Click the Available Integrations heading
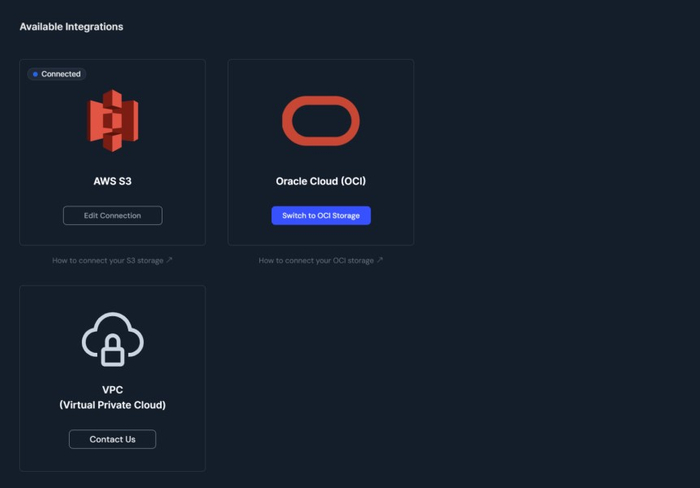Screen dimensions: 700x488 [71, 27]
